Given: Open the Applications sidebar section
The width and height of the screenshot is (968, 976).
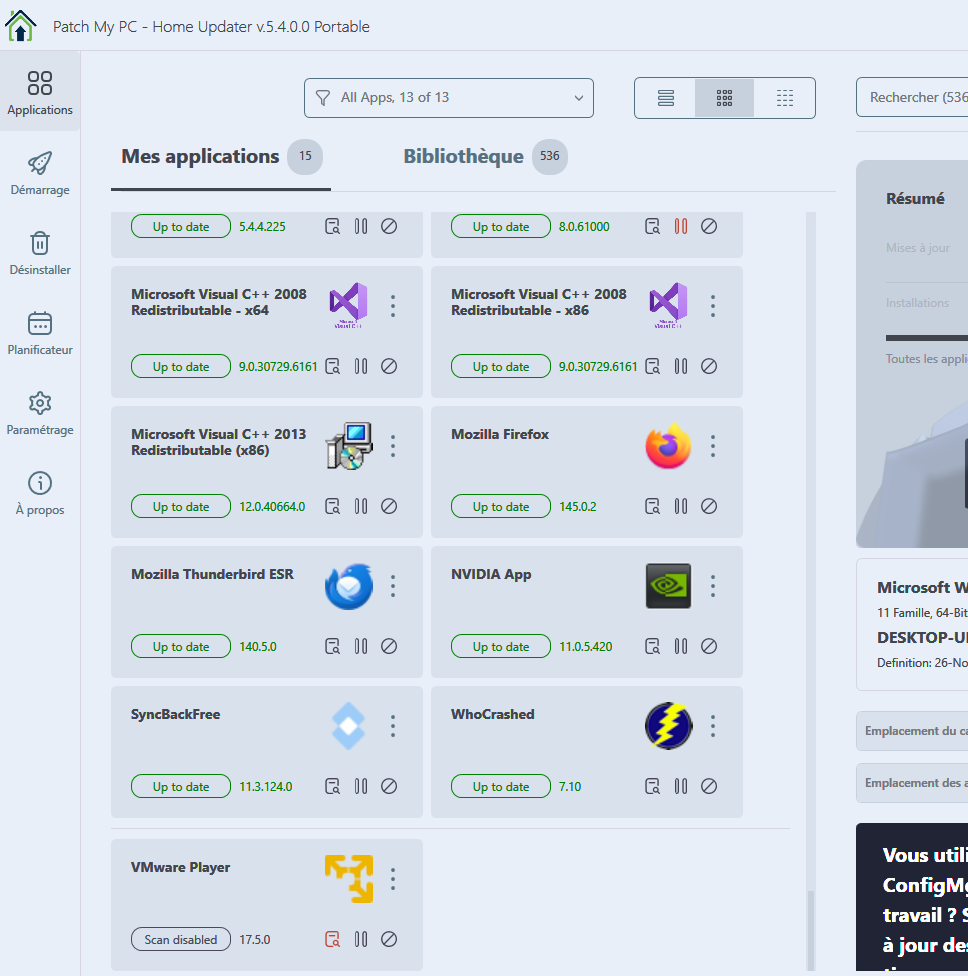Looking at the screenshot, I should click(40, 92).
